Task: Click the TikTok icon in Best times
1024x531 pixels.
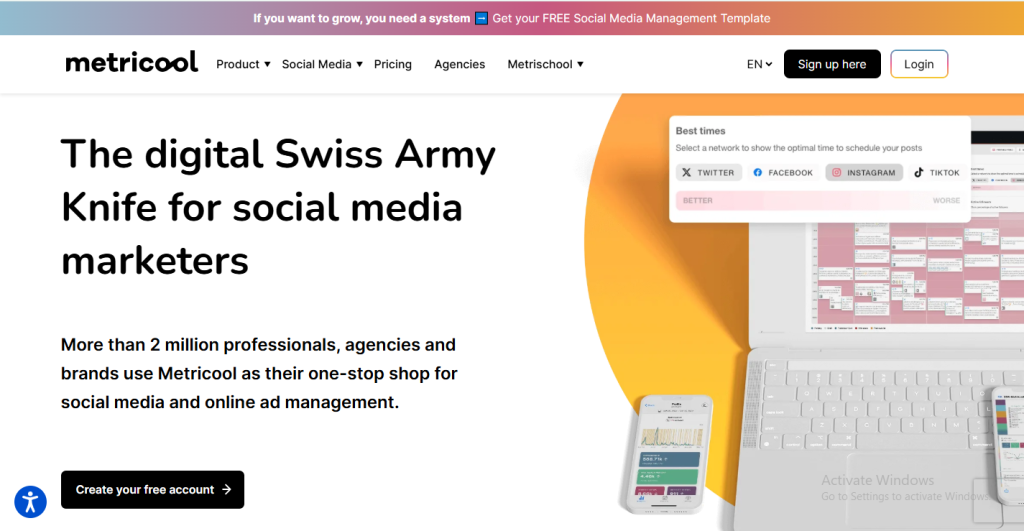Action: coord(918,172)
